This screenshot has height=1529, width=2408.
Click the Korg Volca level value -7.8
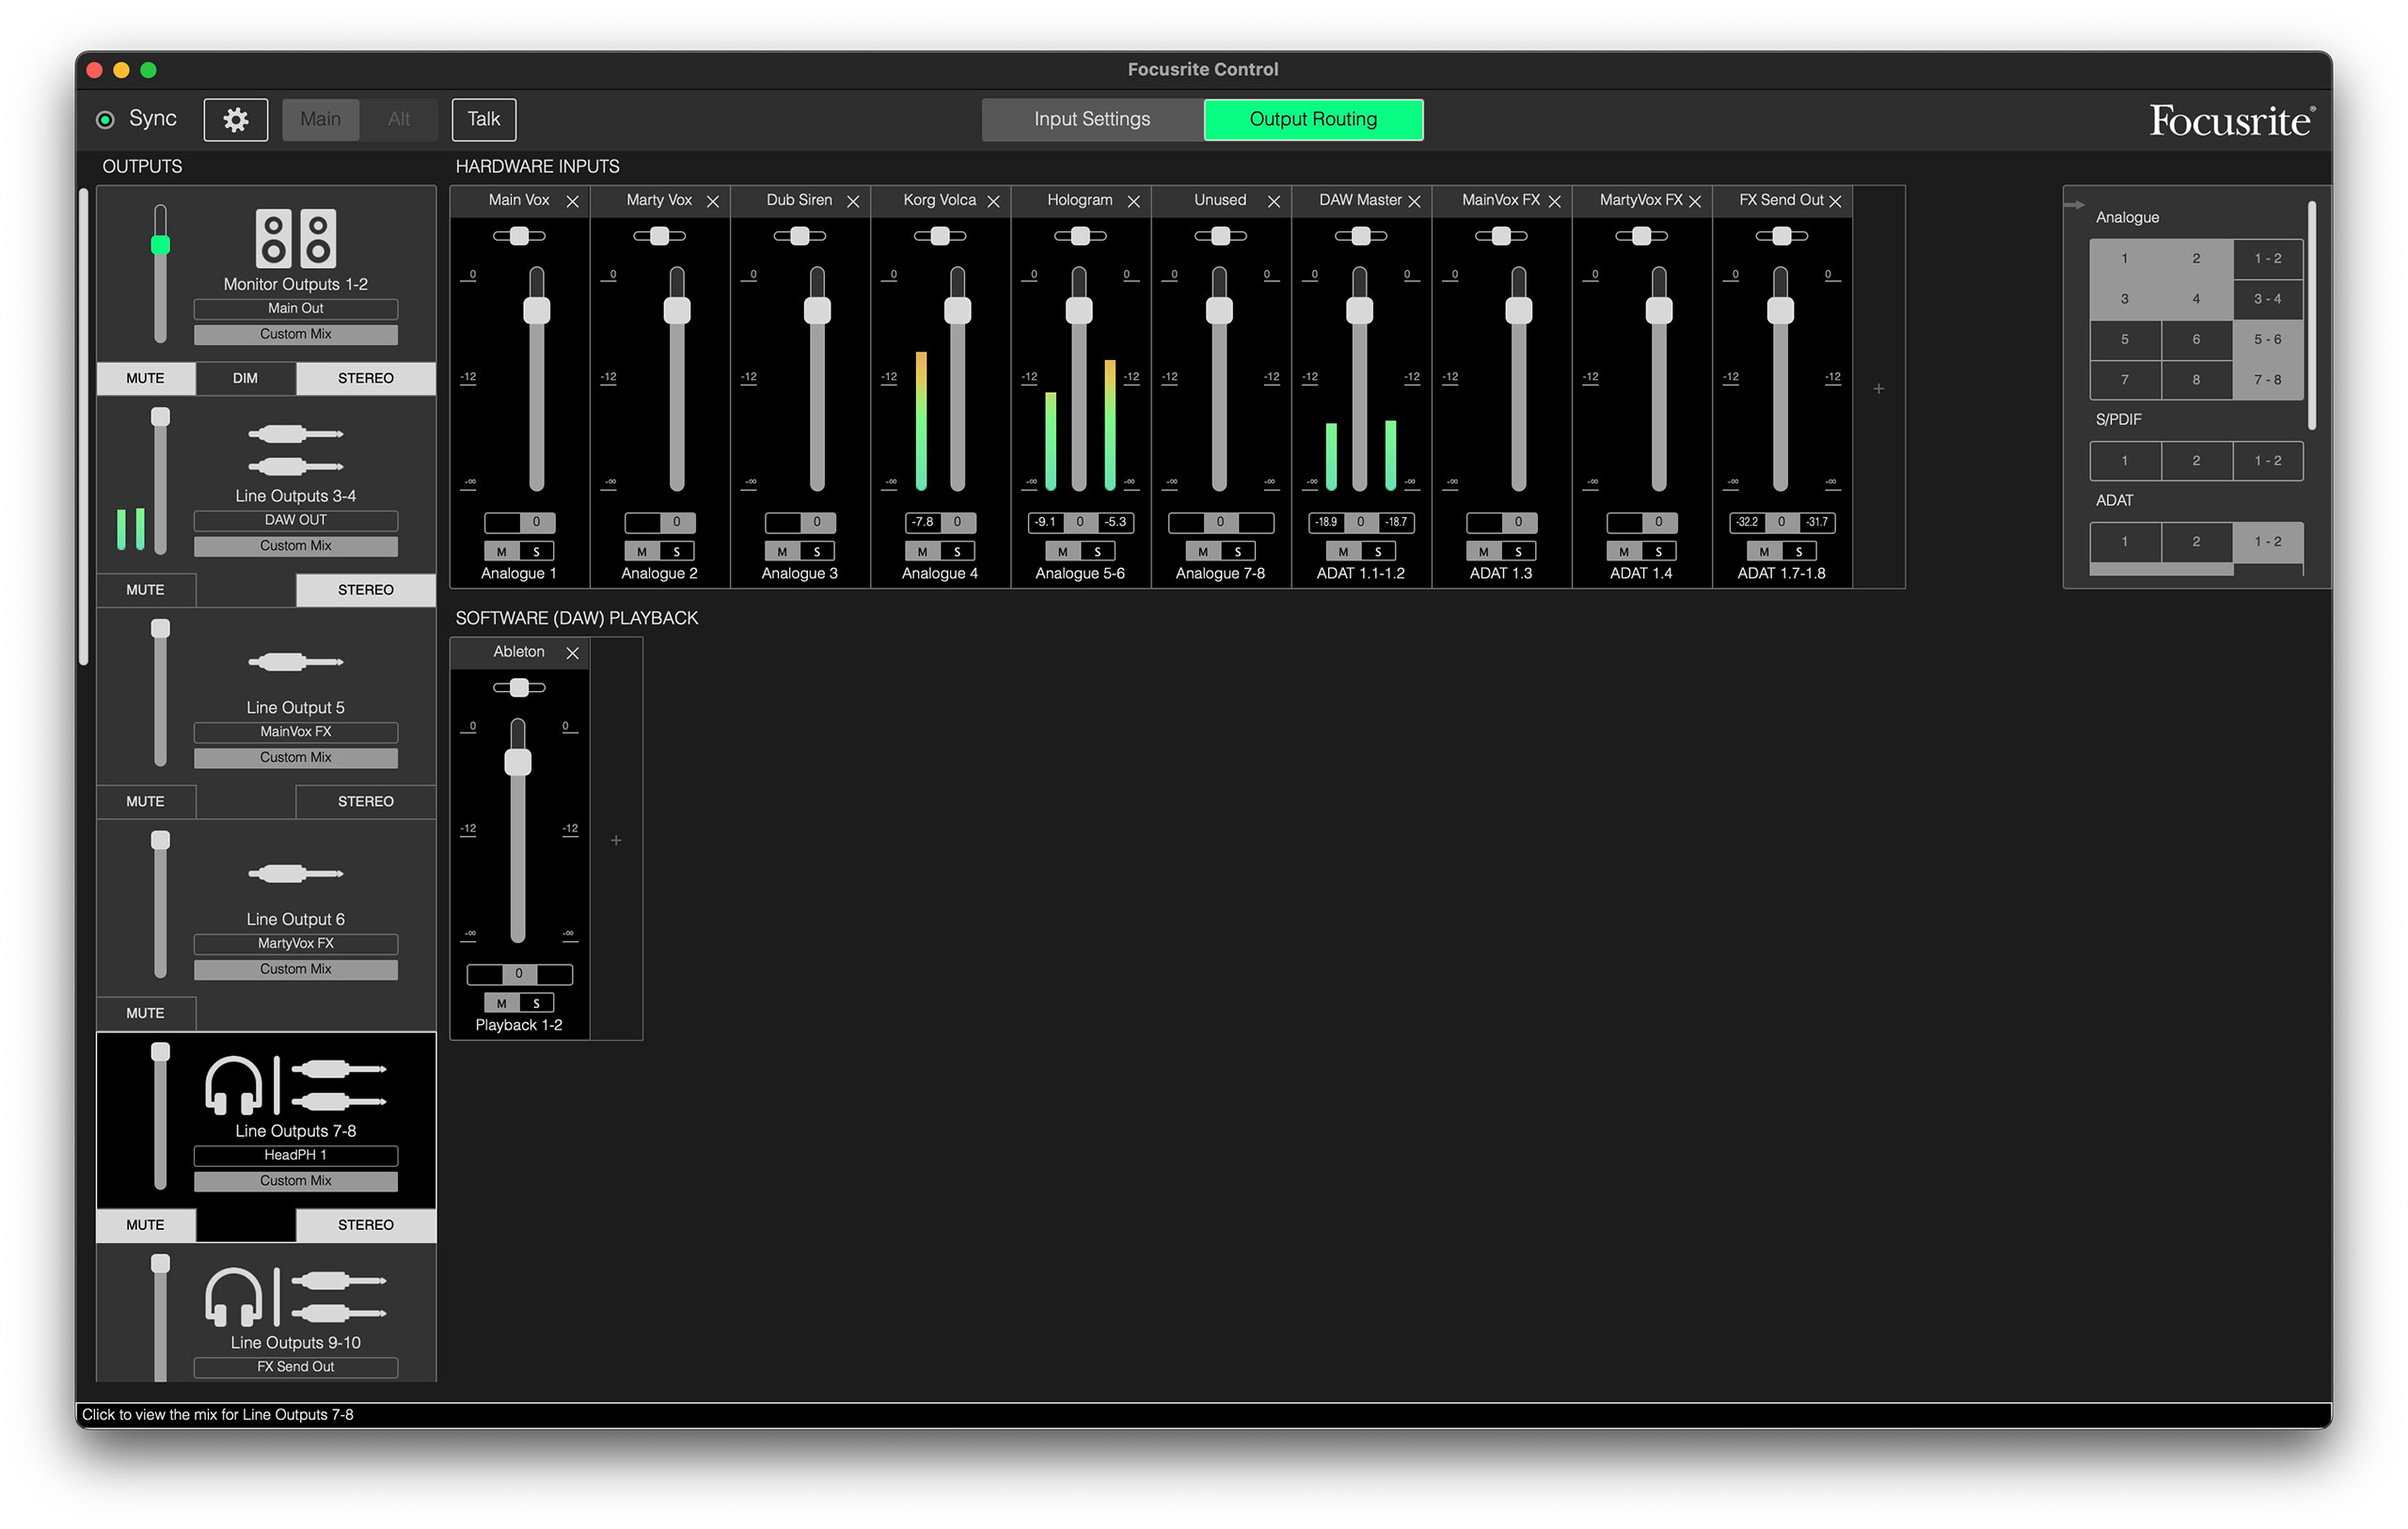point(922,522)
